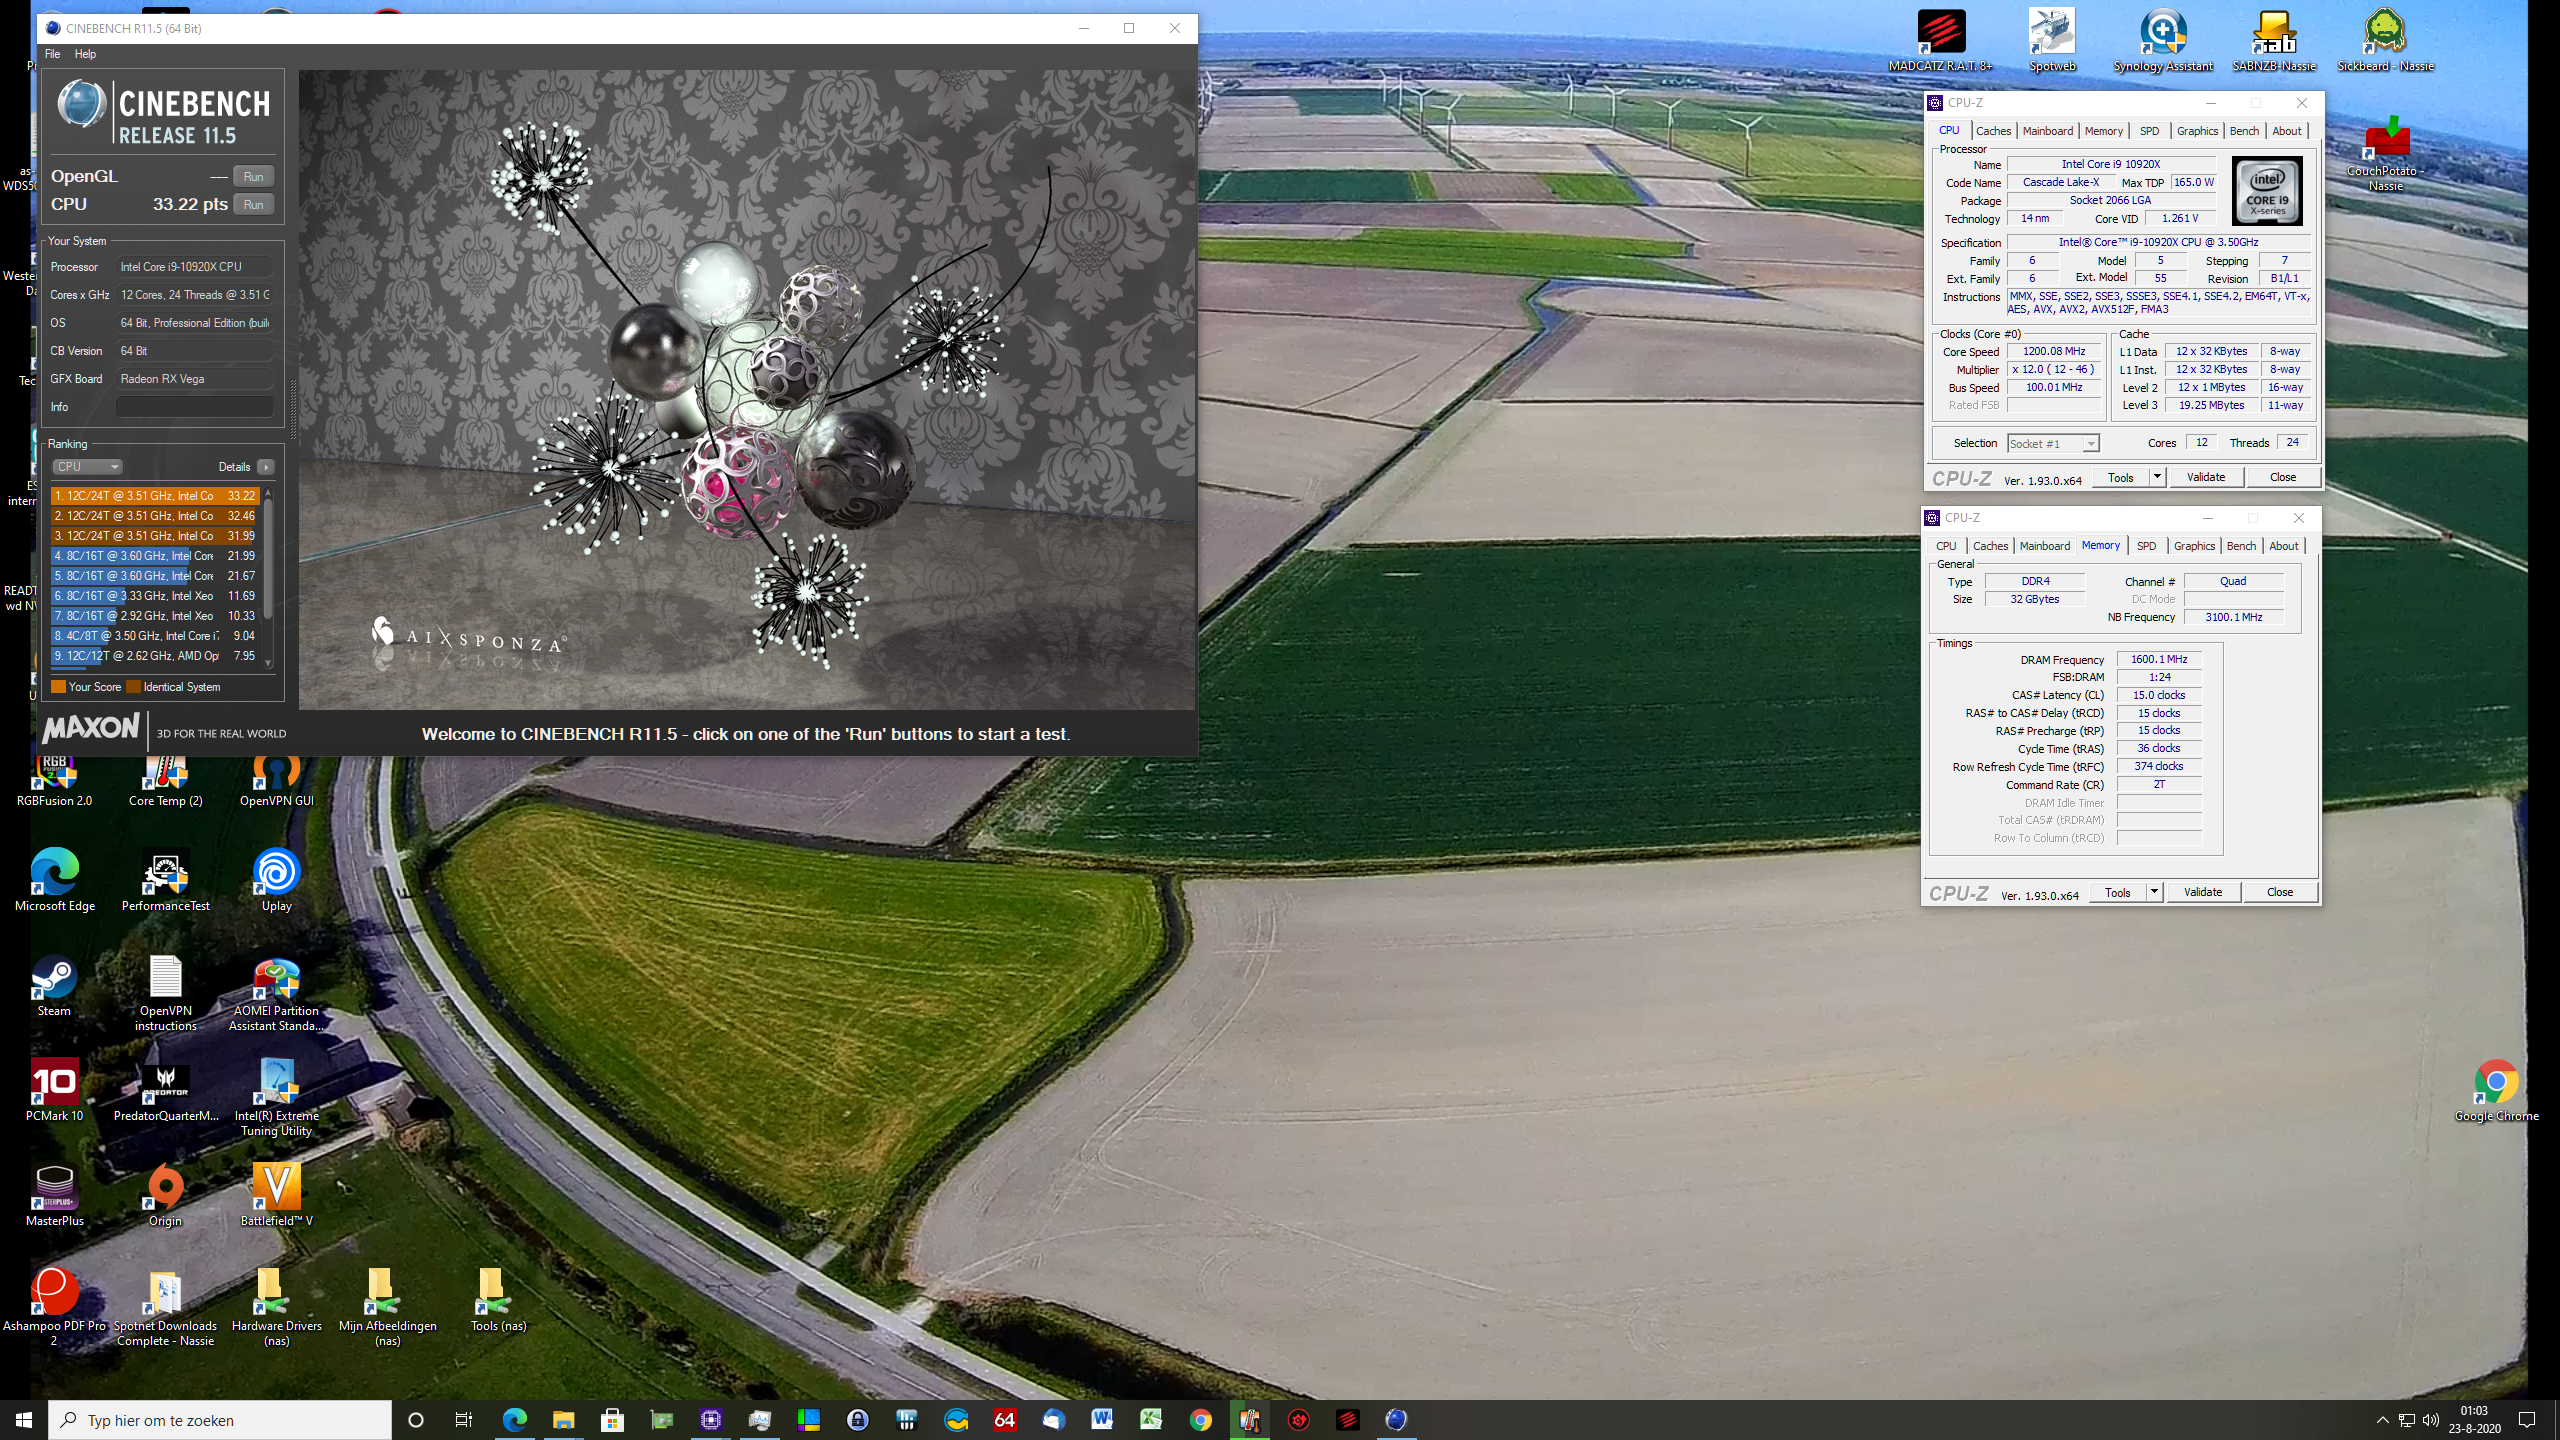Screen dimensions: 2560x1440
Task: Open the About tab in upper CPU-Z window
Action: (x=2286, y=131)
